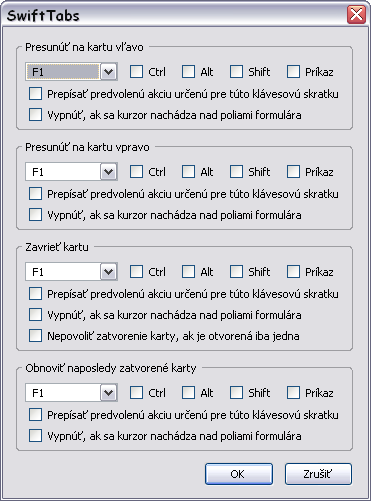Open the F1 key dropdown in Zavrieť kartu
371x502 pixels.
[x=71, y=272]
